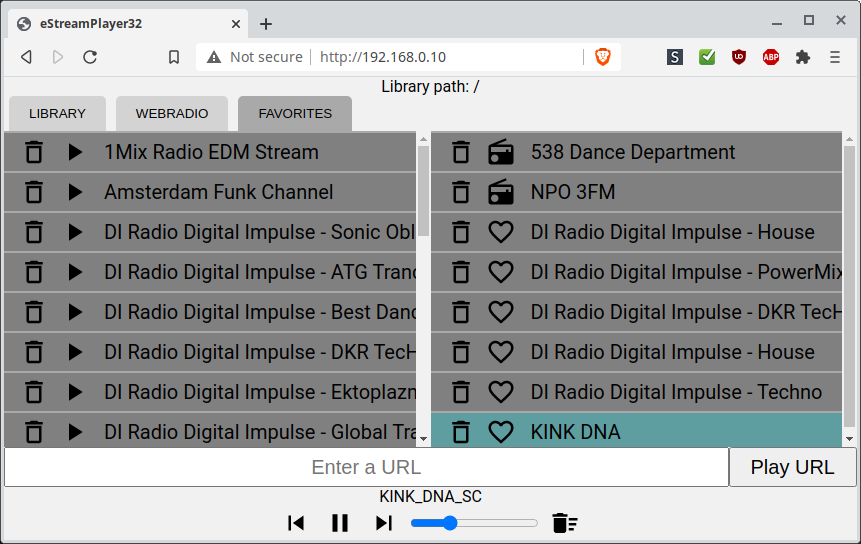Select KINK DNA playlist item
The width and height of the screenshot is (861, 544).
[636, 432]
